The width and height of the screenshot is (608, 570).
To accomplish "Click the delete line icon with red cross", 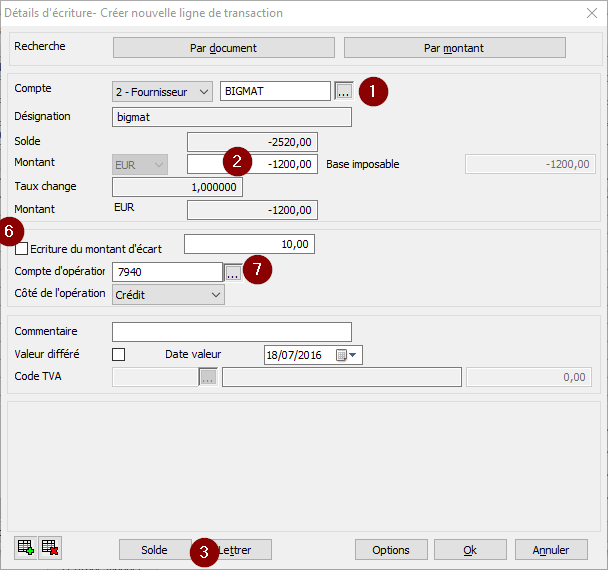I will [x=50, y=549].
